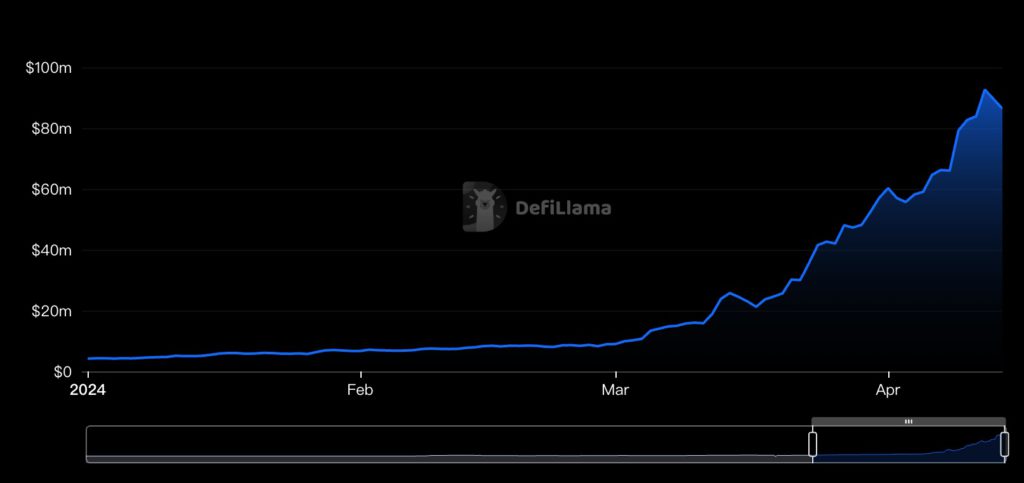
Task: Click the rightmost end point of the blue line
Action: click(x=1002, y=108)
